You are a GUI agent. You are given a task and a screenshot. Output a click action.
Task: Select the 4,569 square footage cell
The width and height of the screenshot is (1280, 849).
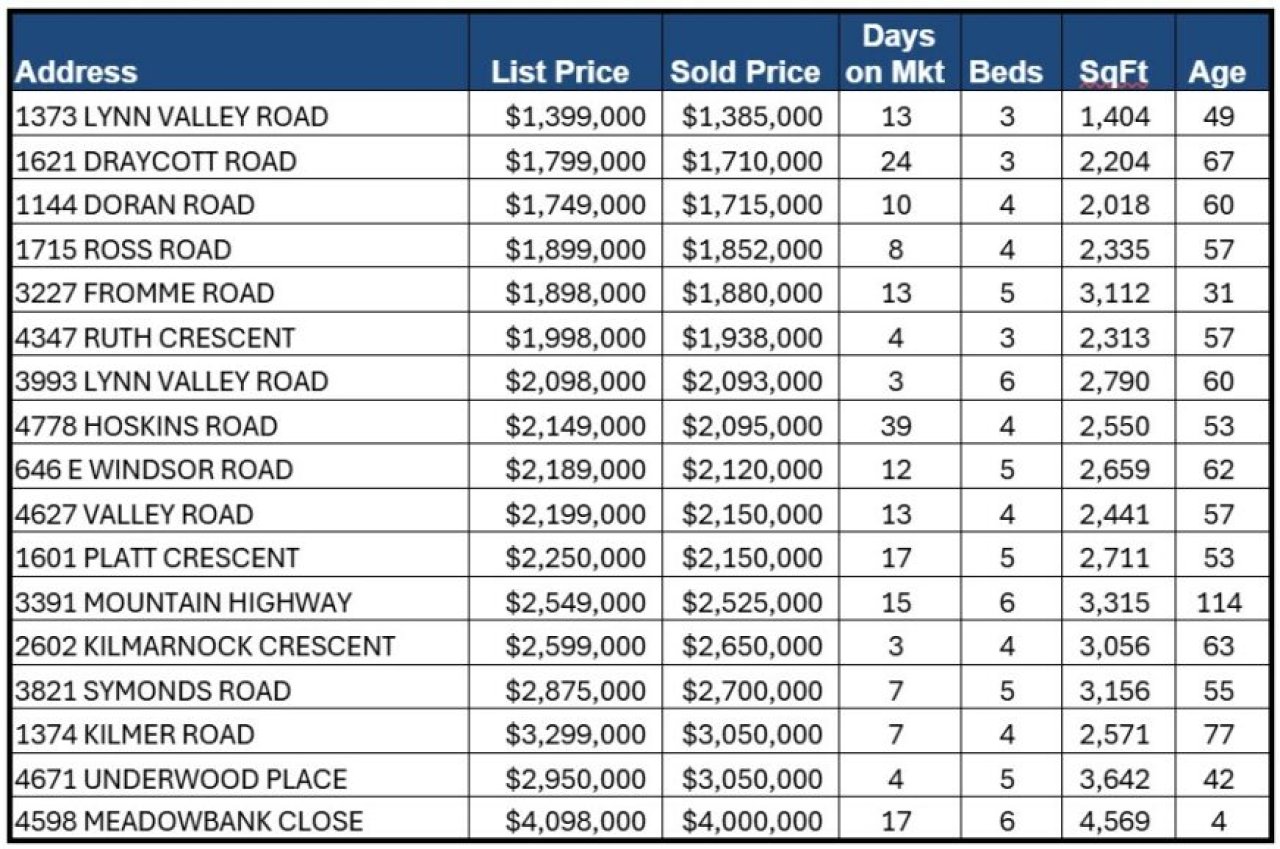pyautogui.click(x=1114, y=822)
